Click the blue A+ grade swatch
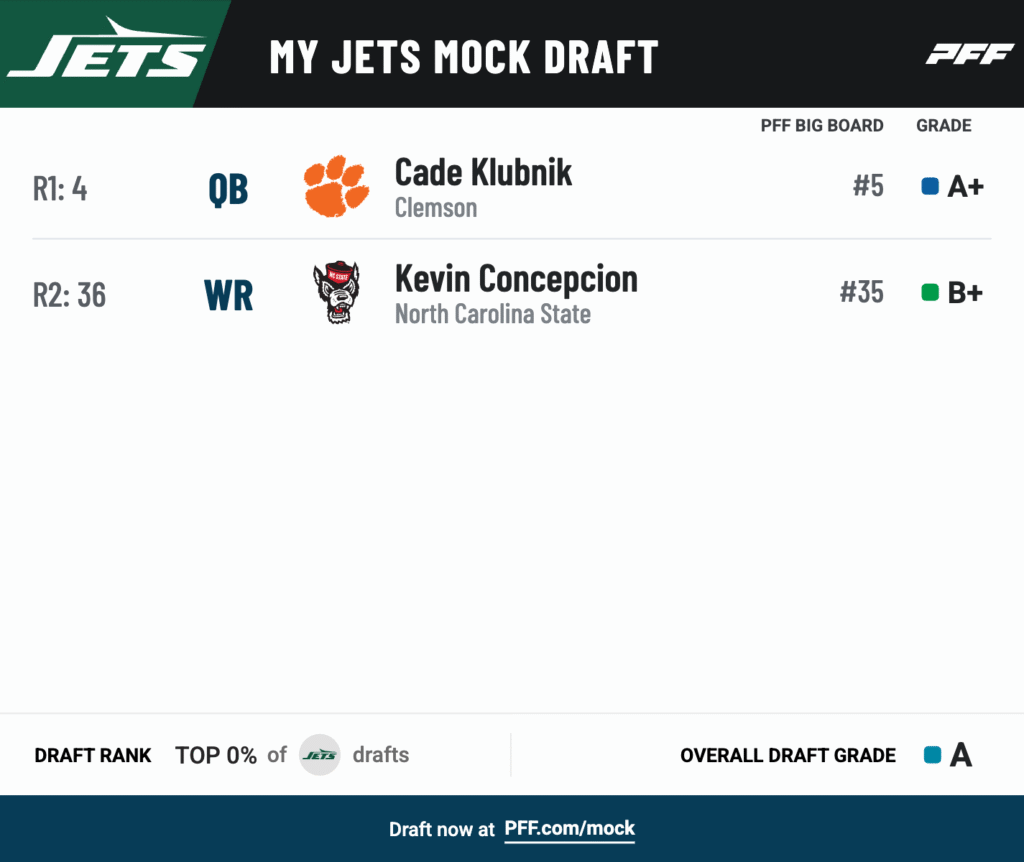This screenshot has width=1024, height=862. [930, 186]
